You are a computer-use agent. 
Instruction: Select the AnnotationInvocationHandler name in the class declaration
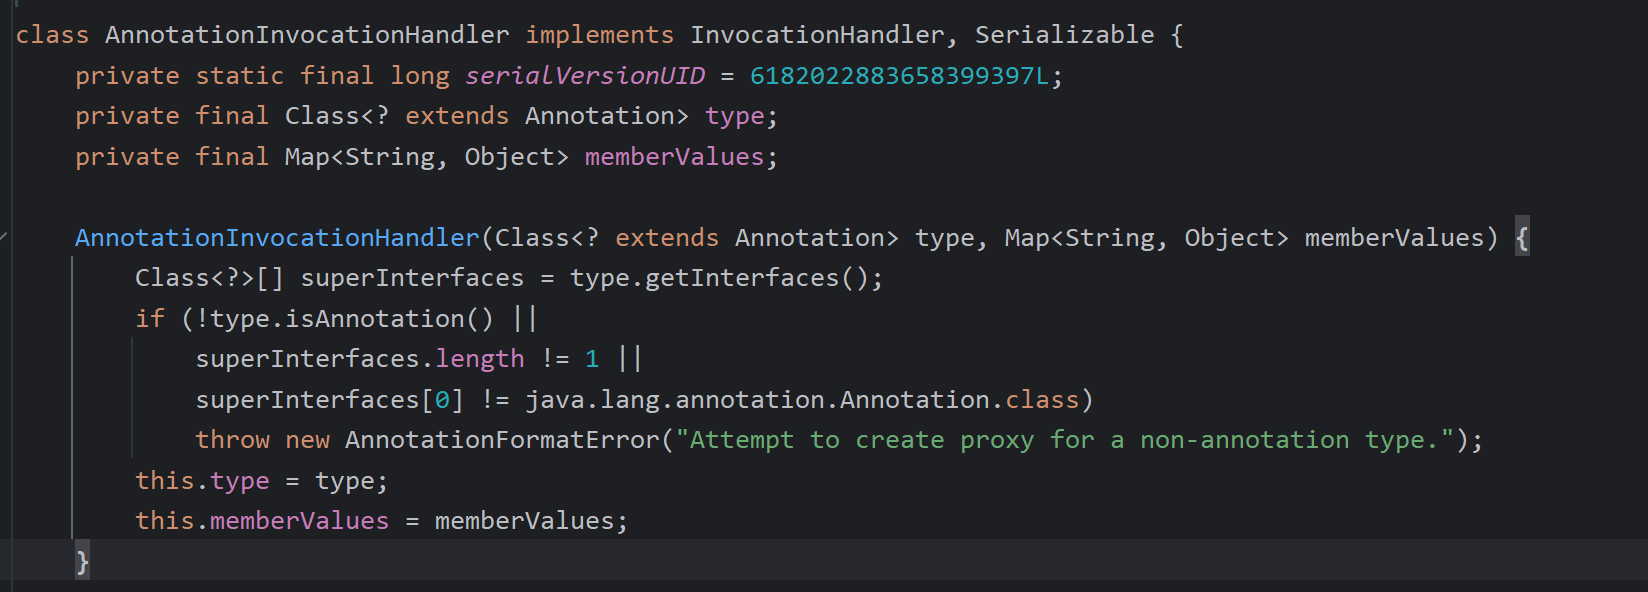(307, 35)
